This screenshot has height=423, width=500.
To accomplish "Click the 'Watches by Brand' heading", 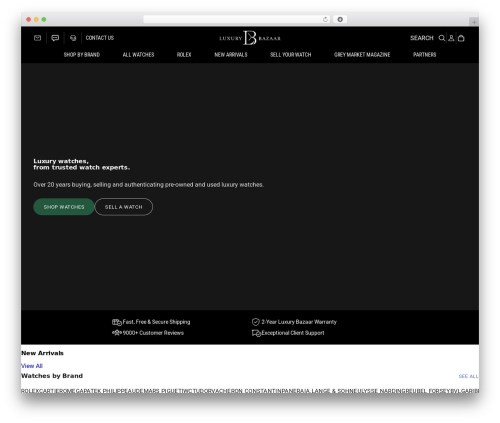I will click(52, 376).
